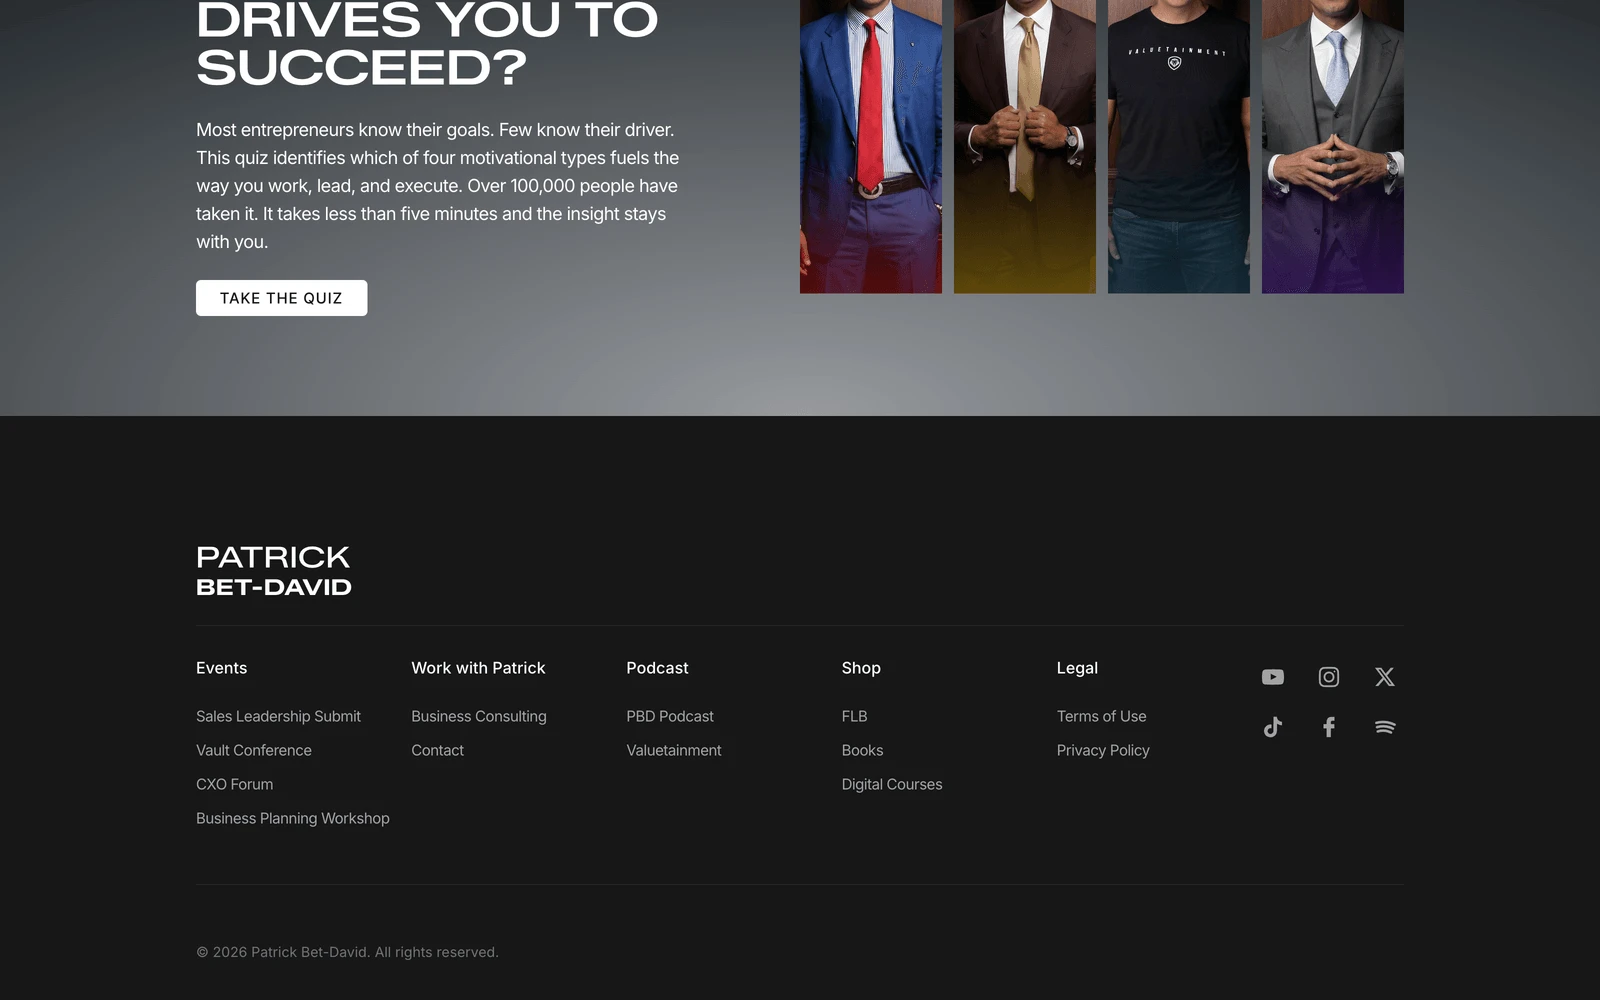
Task: Open the Instagram social icon
Action: [x=1328, y=677]
